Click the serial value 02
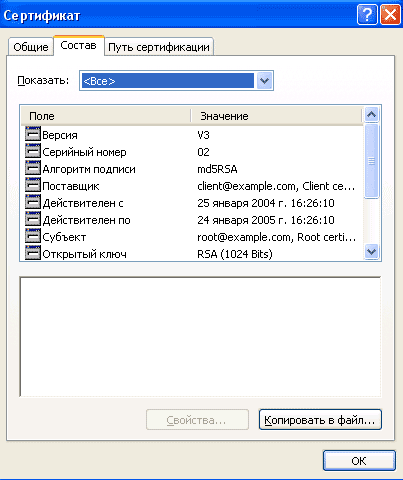This screenshot has width=403, height=480. click(x=203, y=152)
